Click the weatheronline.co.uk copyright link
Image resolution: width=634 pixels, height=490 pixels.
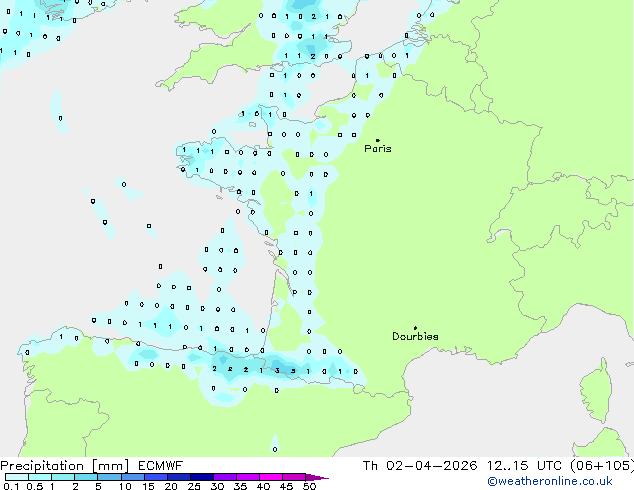(x=550, y=481)
